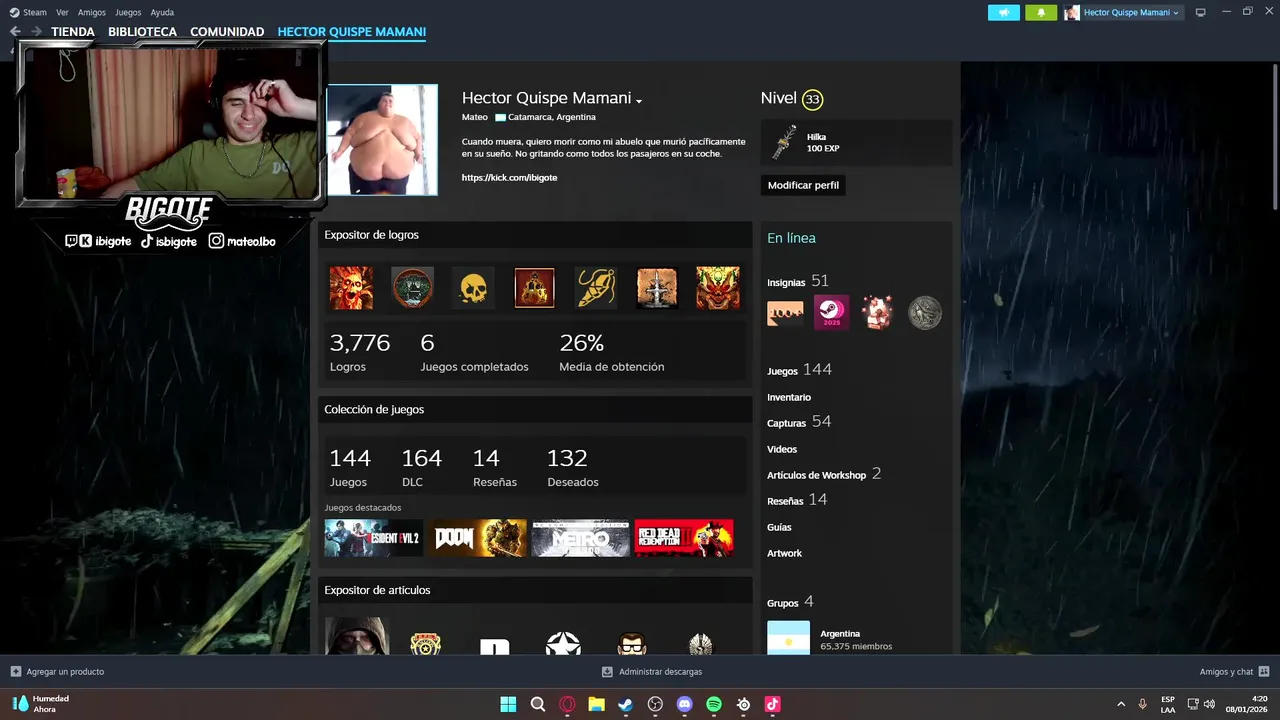Open the Videos link

(782, 449)
